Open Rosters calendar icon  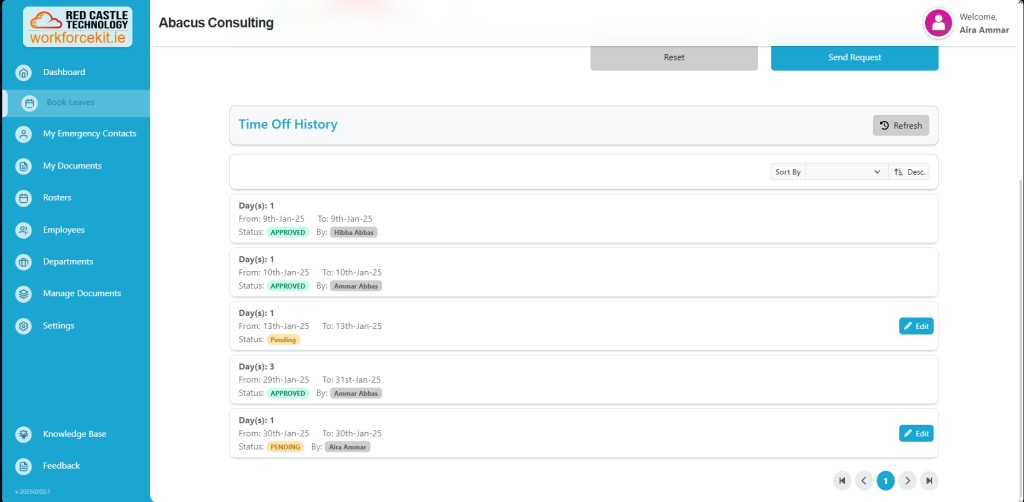pyautogui.click(x=24, y=198)
